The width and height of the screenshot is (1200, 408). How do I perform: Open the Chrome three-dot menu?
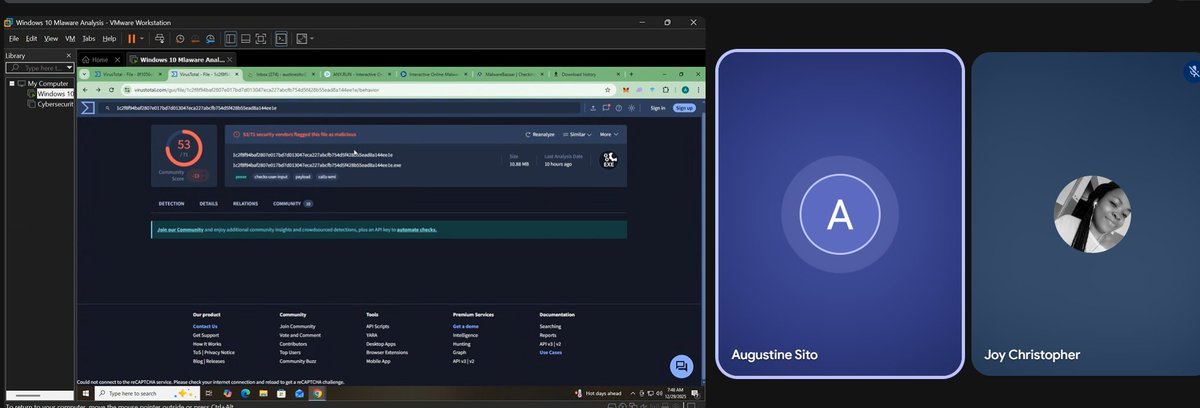(x=698, y=90)
